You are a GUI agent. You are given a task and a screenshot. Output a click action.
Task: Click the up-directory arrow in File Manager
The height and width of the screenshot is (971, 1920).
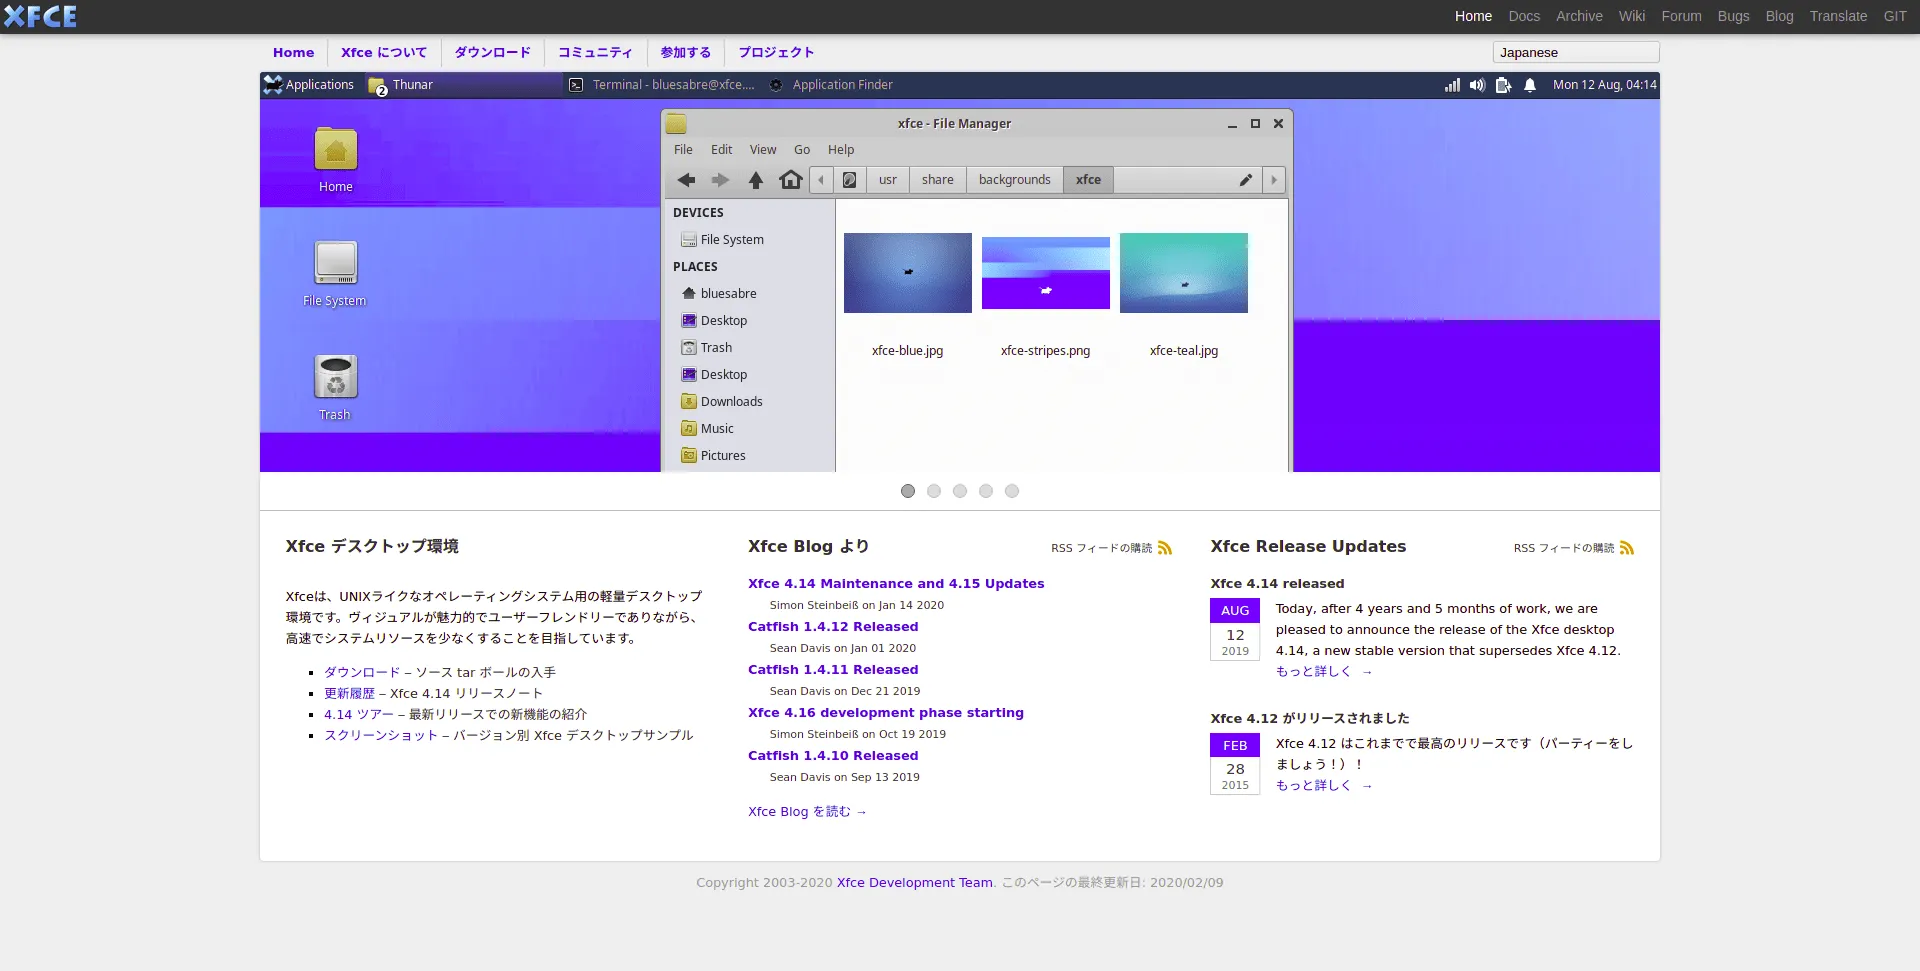click(756, 180)
